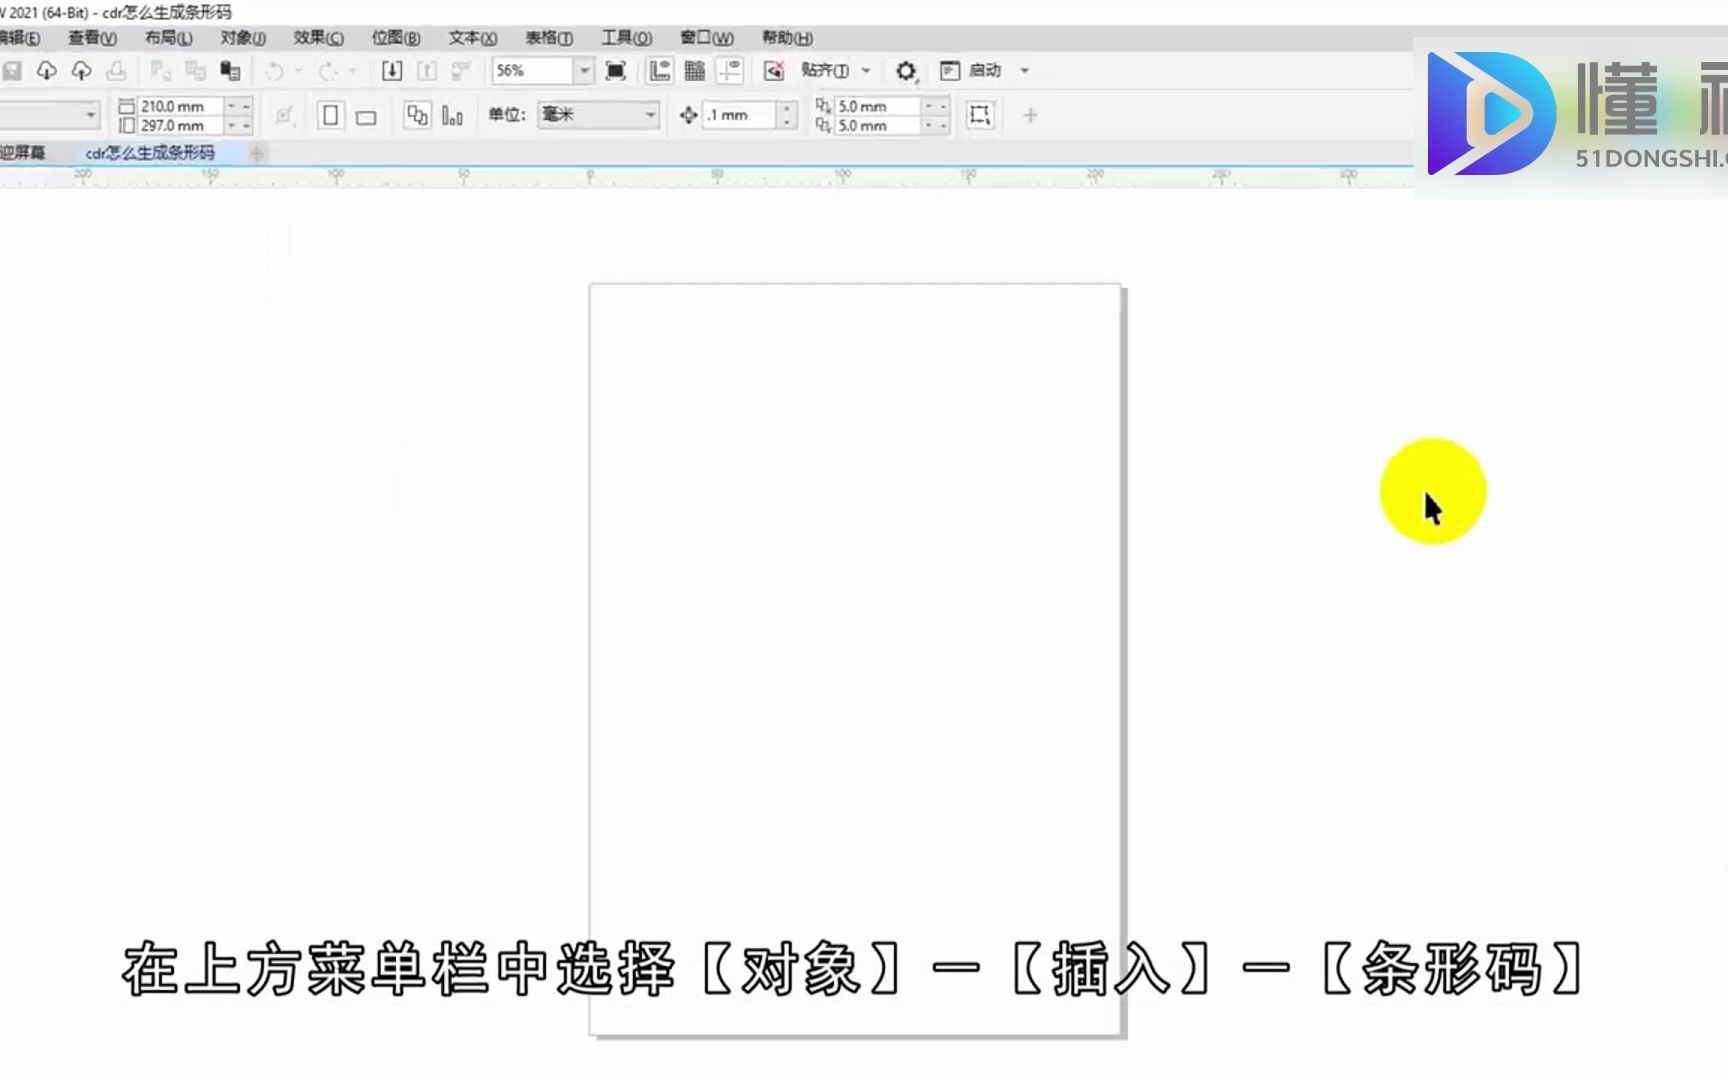The width and height of the screenshot is (1728, 1080).
Task: Toggle the snap off icon
Action: pyautogui.click(x=774, y=71)
